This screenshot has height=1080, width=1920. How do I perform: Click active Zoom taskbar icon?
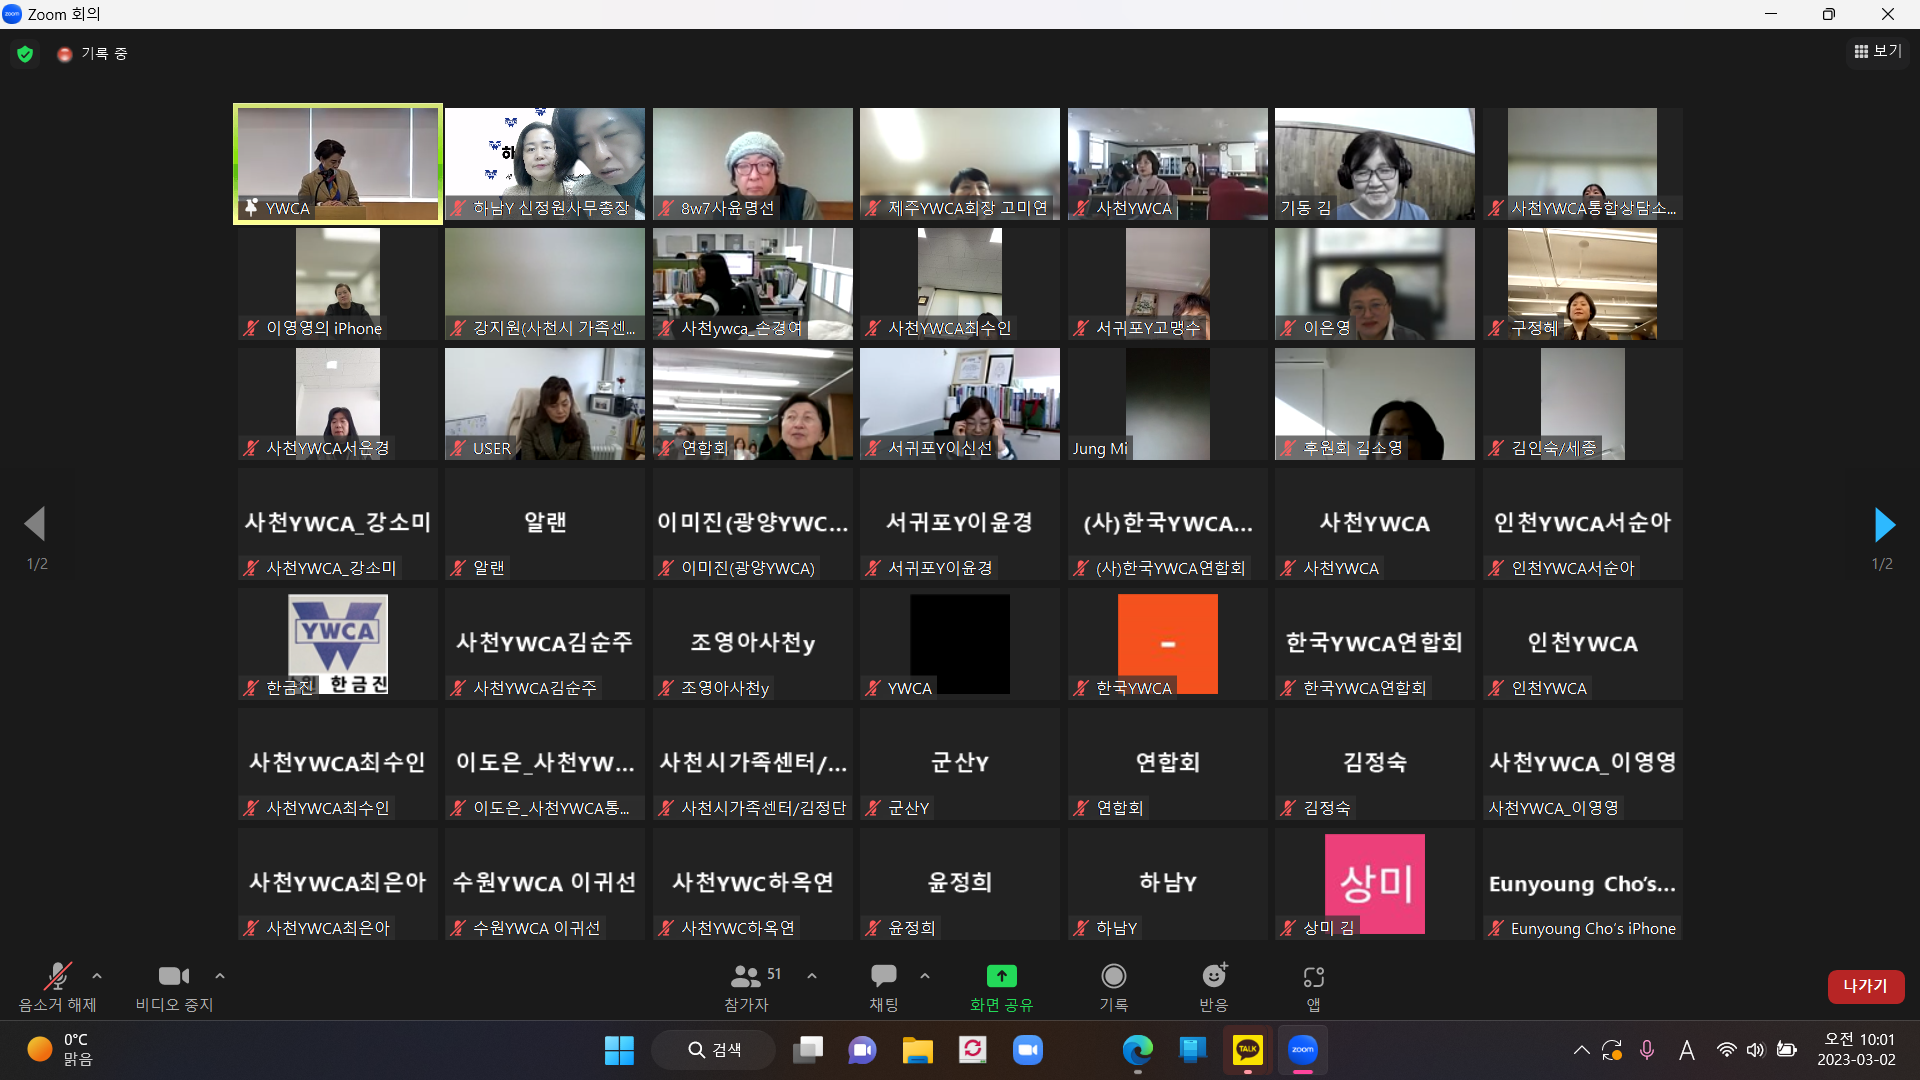coord(1302,1050)
